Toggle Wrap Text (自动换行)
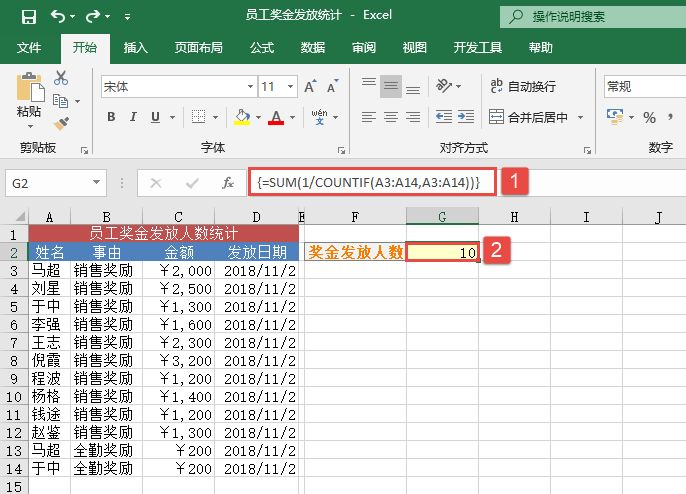686x494 pixels. click(x=522, y=87)
